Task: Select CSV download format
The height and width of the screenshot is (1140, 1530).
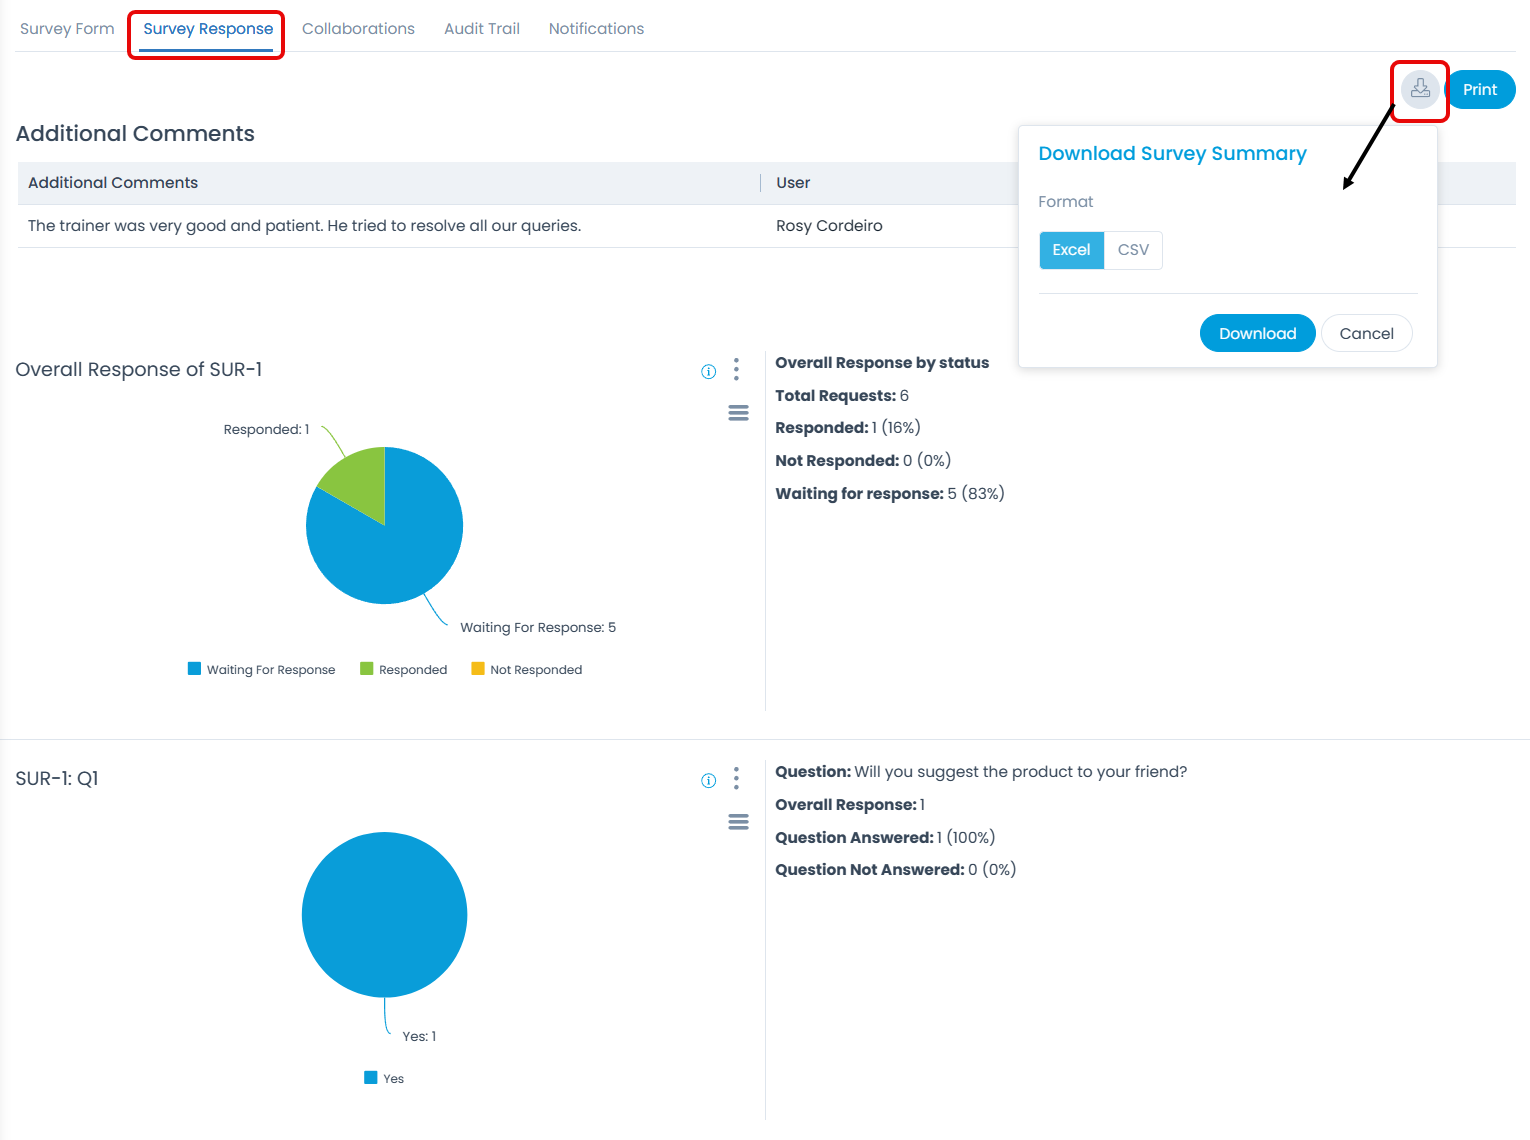Action: 1133,250
